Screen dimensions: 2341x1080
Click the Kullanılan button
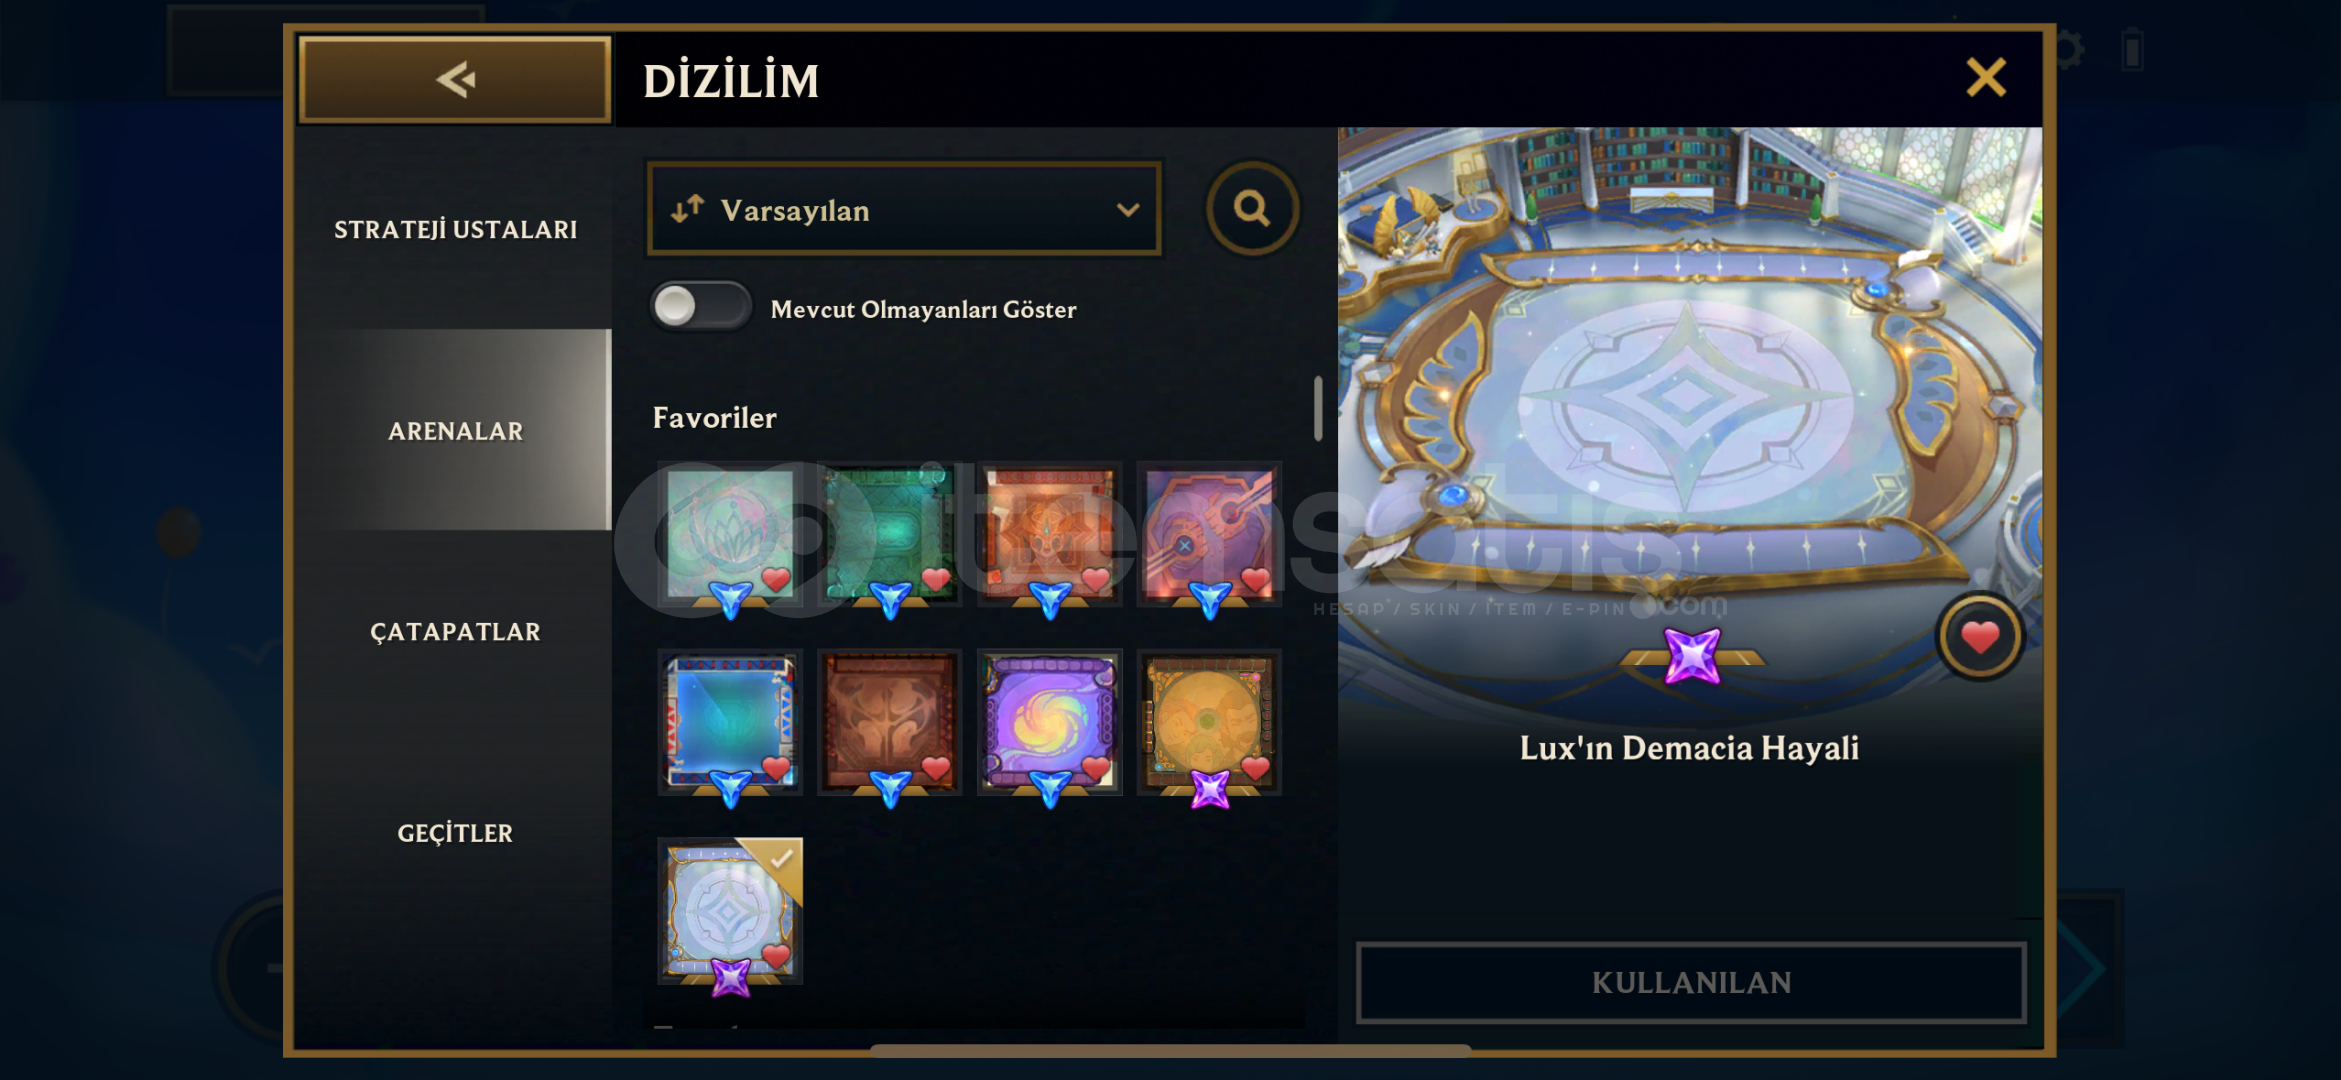(1691, 982)
